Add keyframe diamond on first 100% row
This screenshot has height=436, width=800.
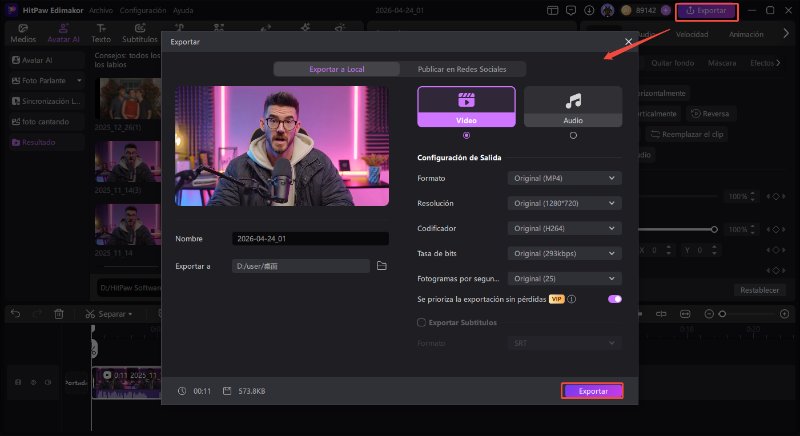[776, 196]
